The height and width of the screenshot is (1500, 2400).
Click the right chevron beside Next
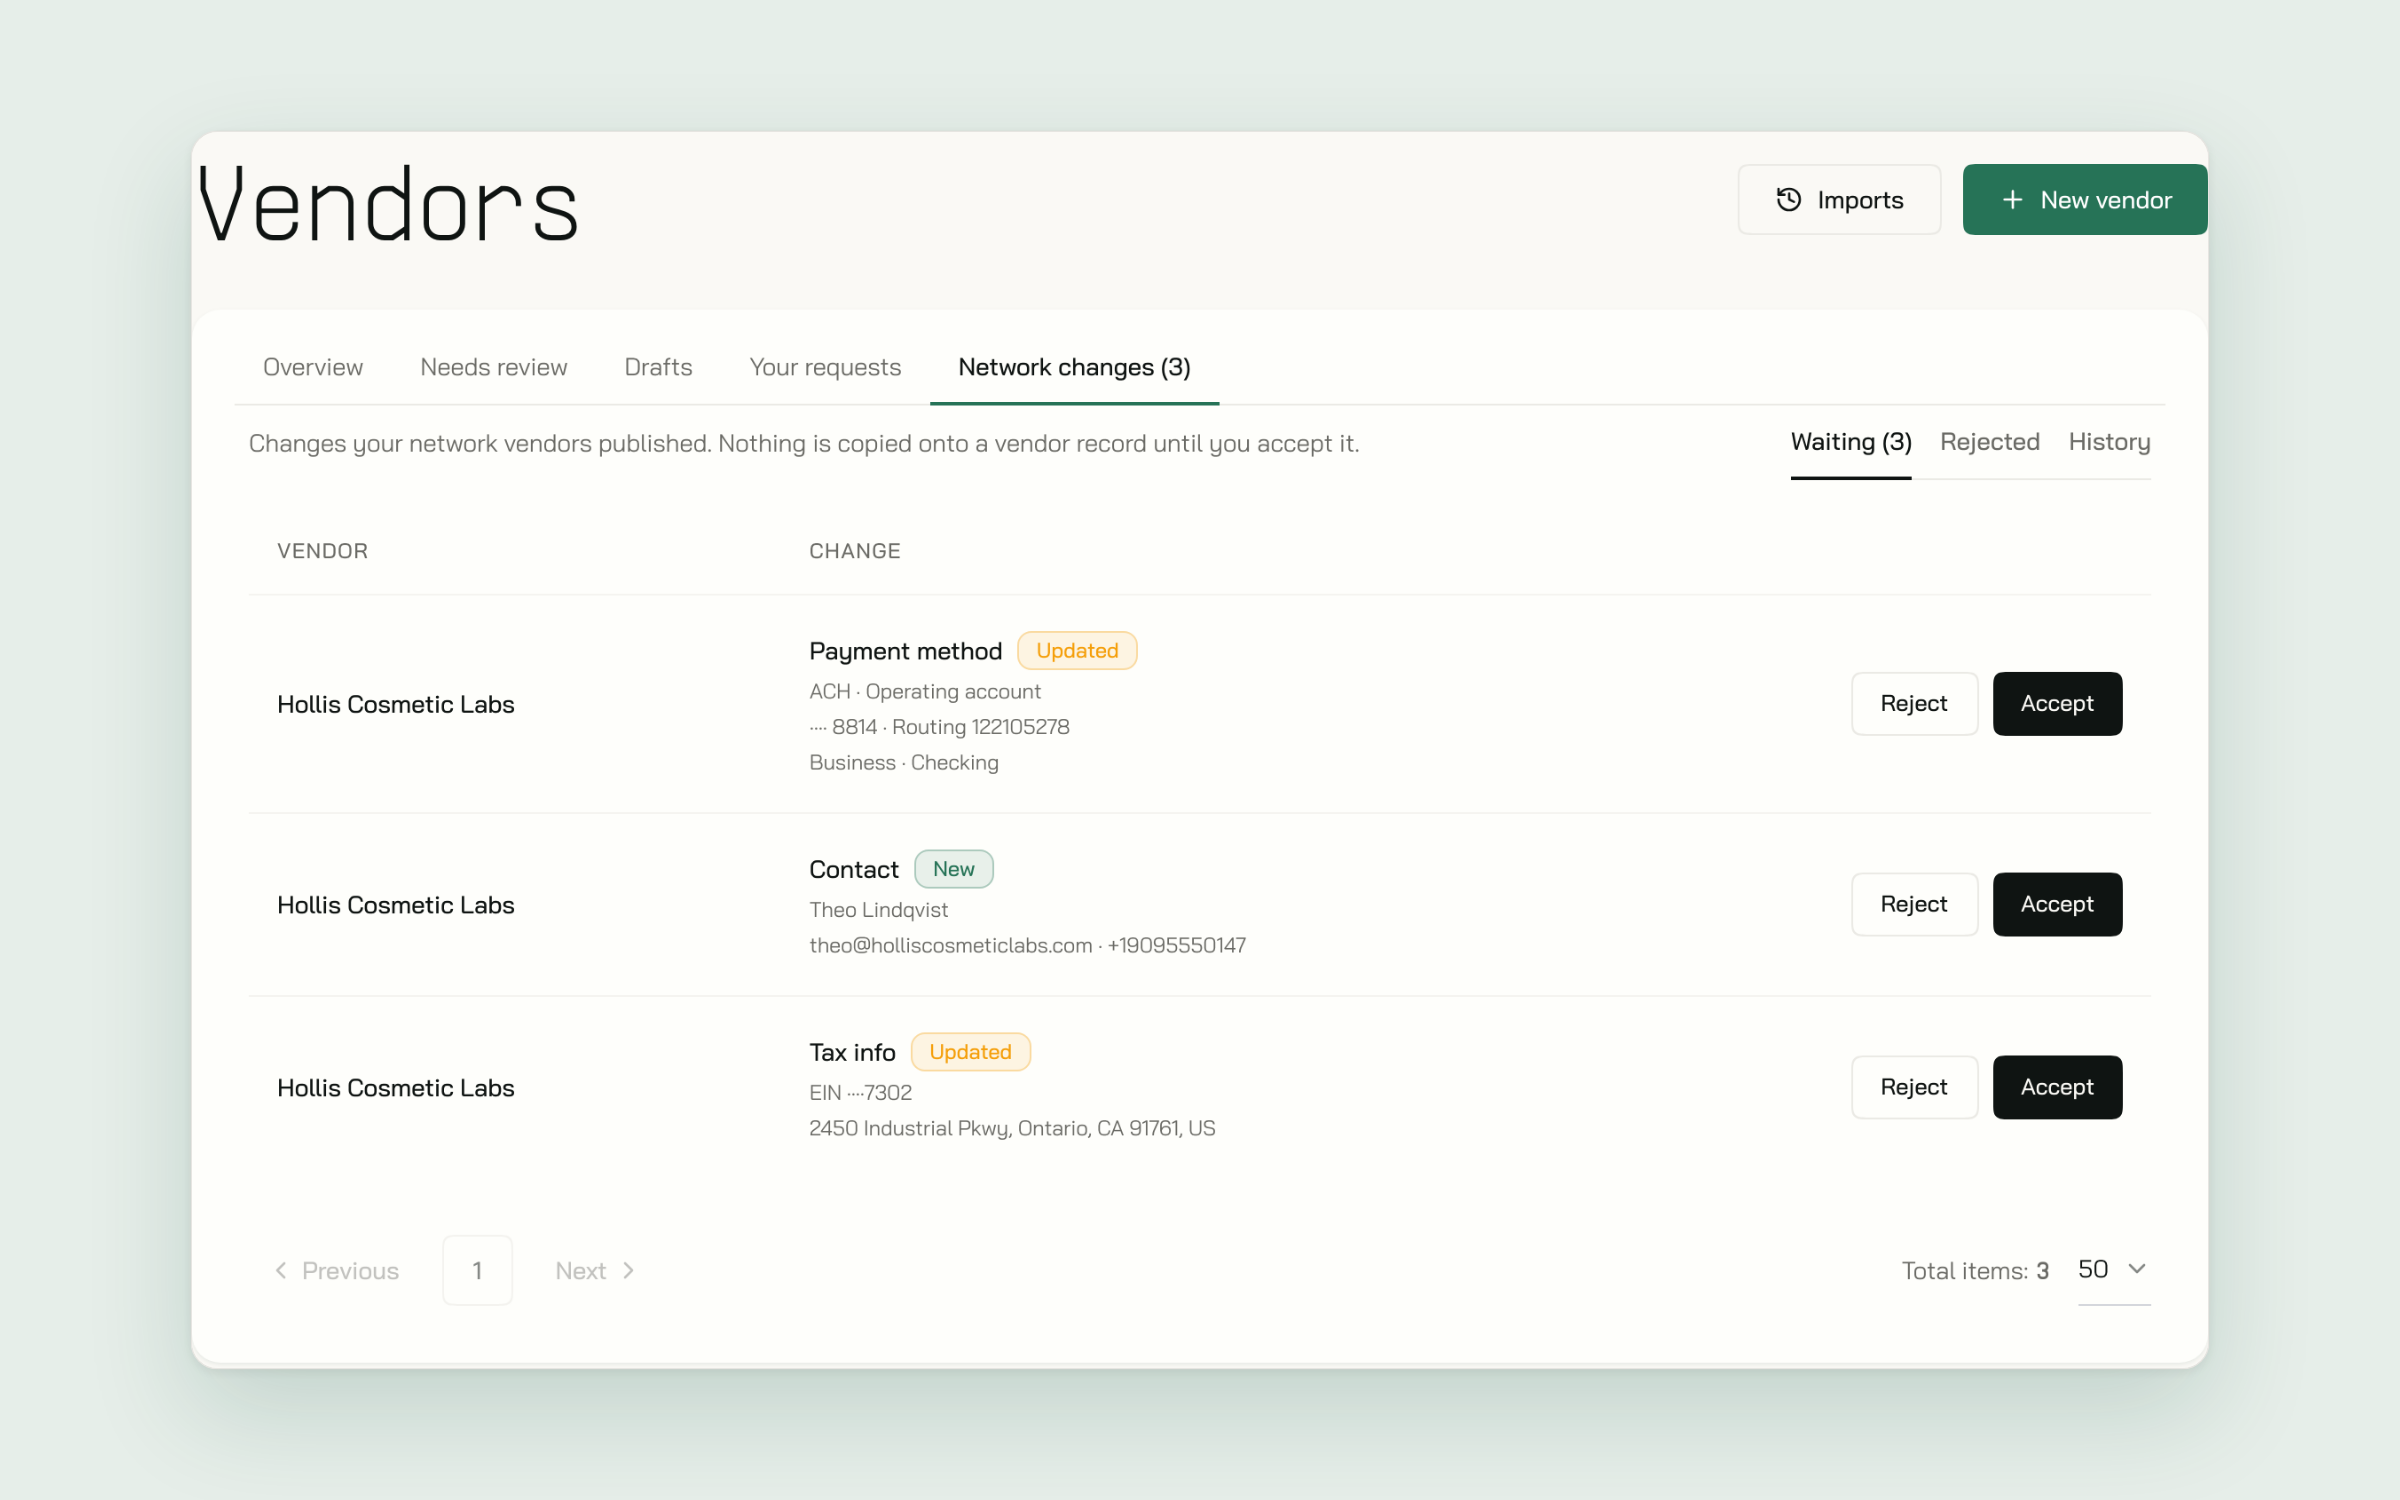(x=628, y=1270)
